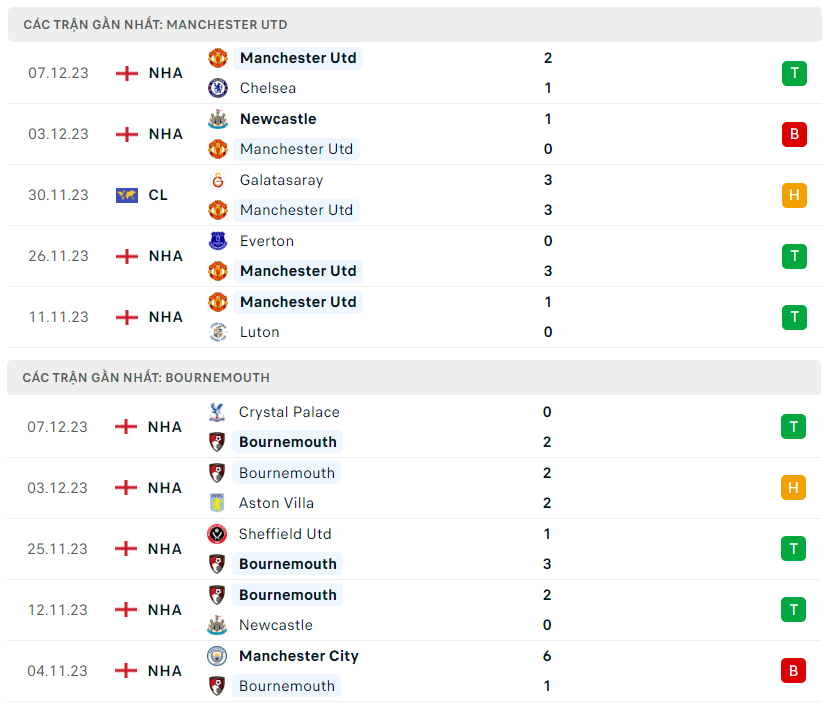Click the orange H badge for Galatasaray match
Image resolution: width=830 pixels, height=713 pixels.
pyautogui.click(x=794, y=195)
